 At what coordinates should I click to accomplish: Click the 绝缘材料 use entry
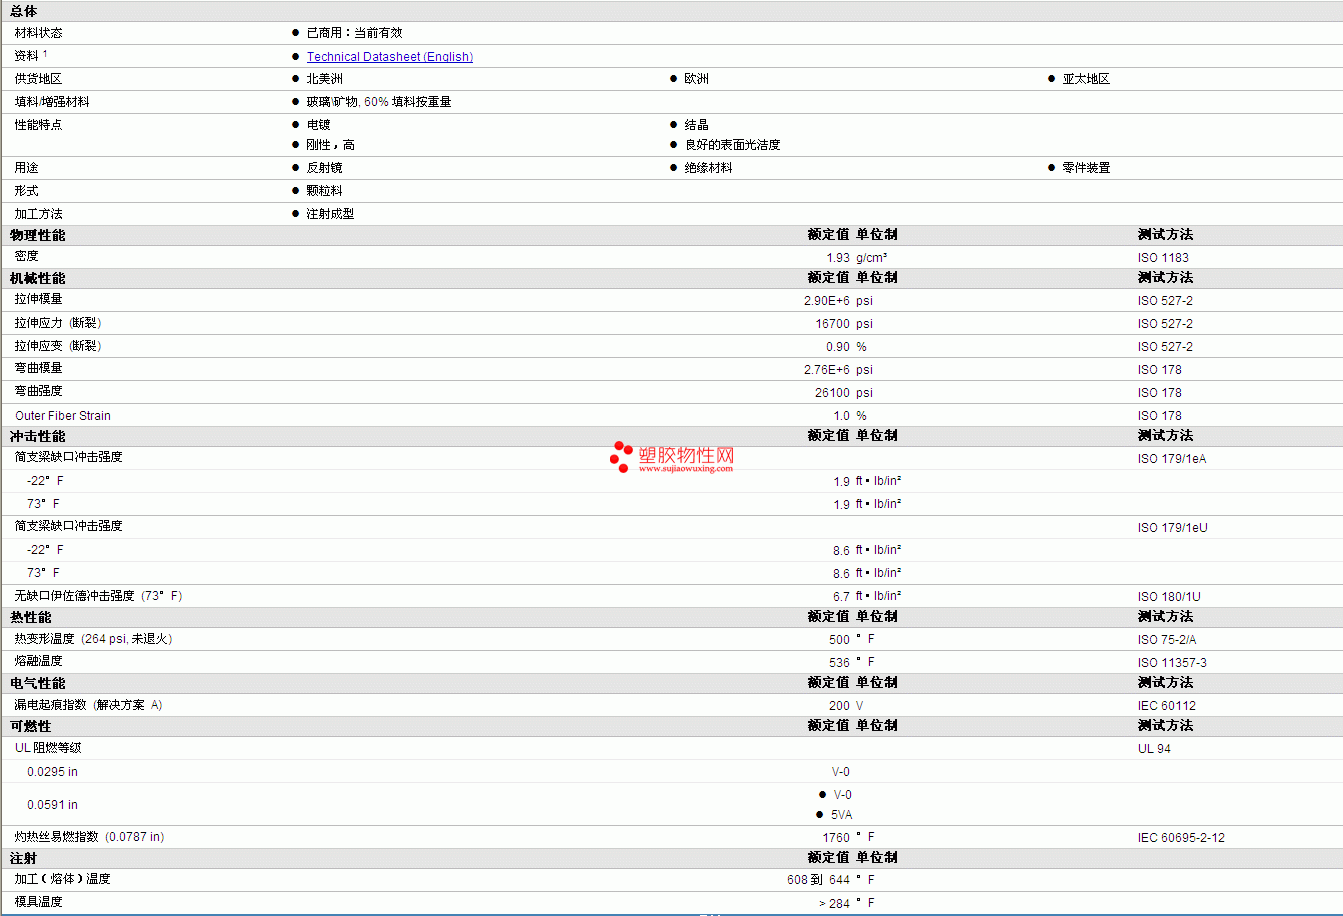coord(708,168)
